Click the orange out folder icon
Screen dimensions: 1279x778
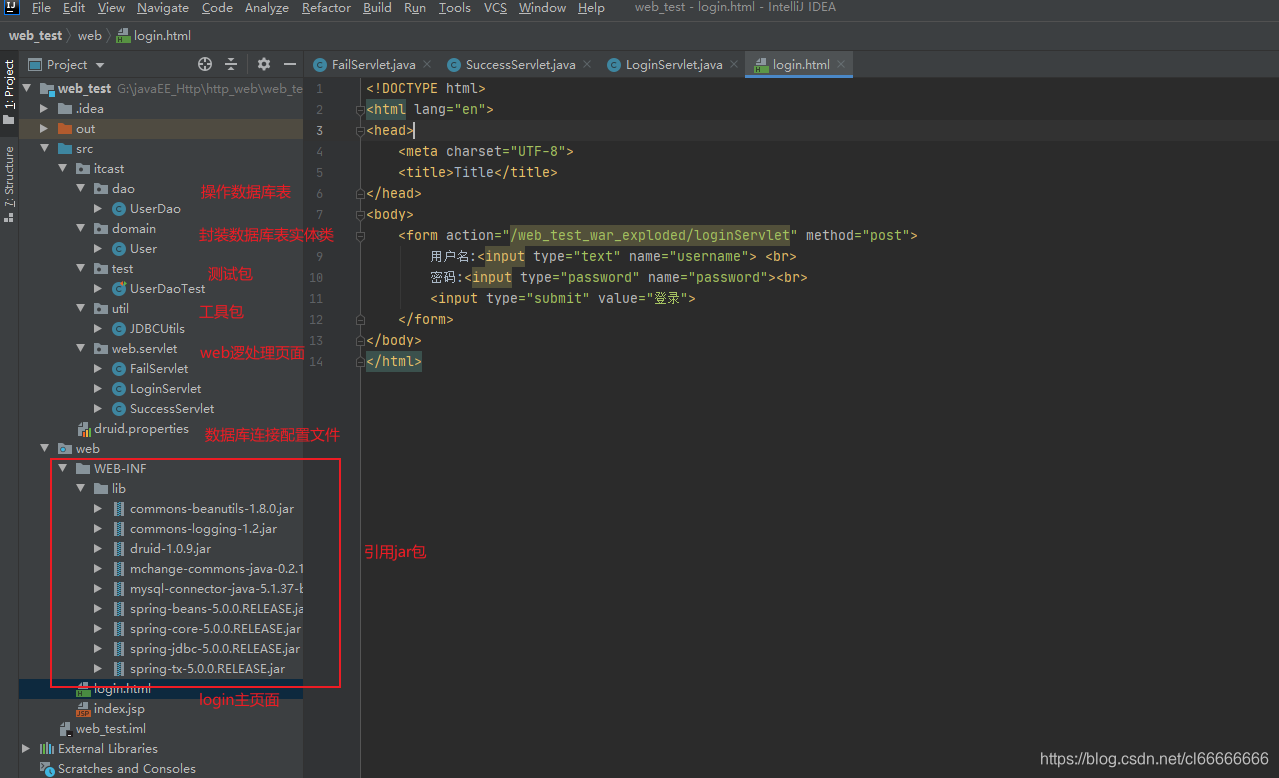(x=65, y=129)
